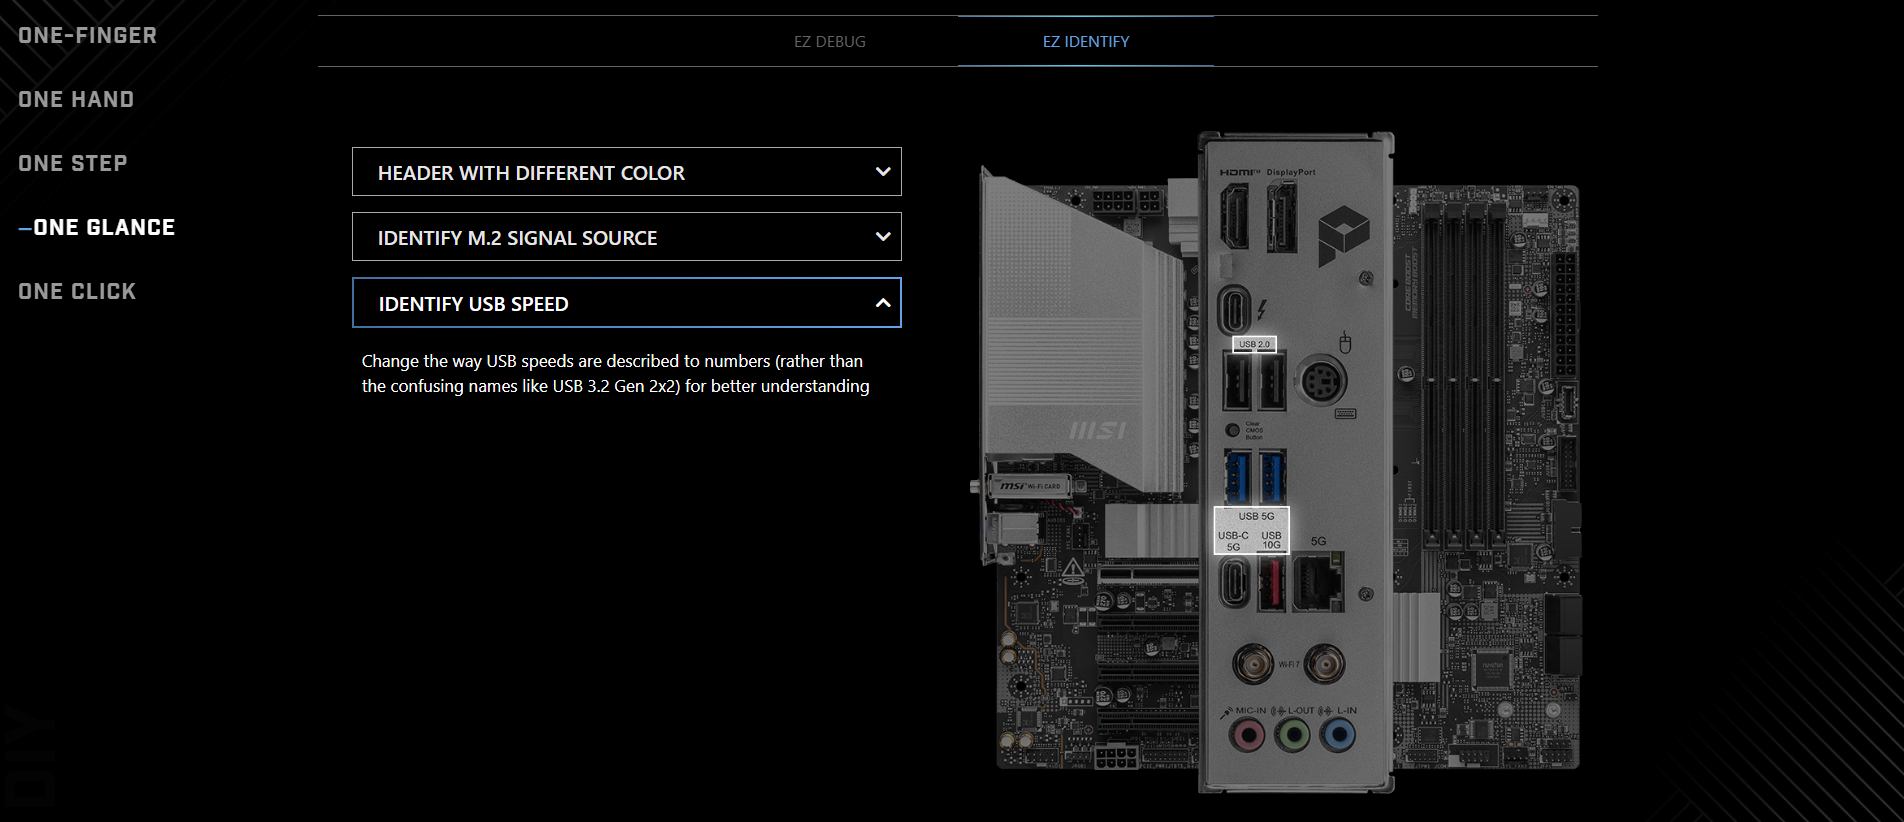Click the USB-C 5G label on the I/O panel
The height and width of the screenshot is (822, 1904).
point(1233,541)
